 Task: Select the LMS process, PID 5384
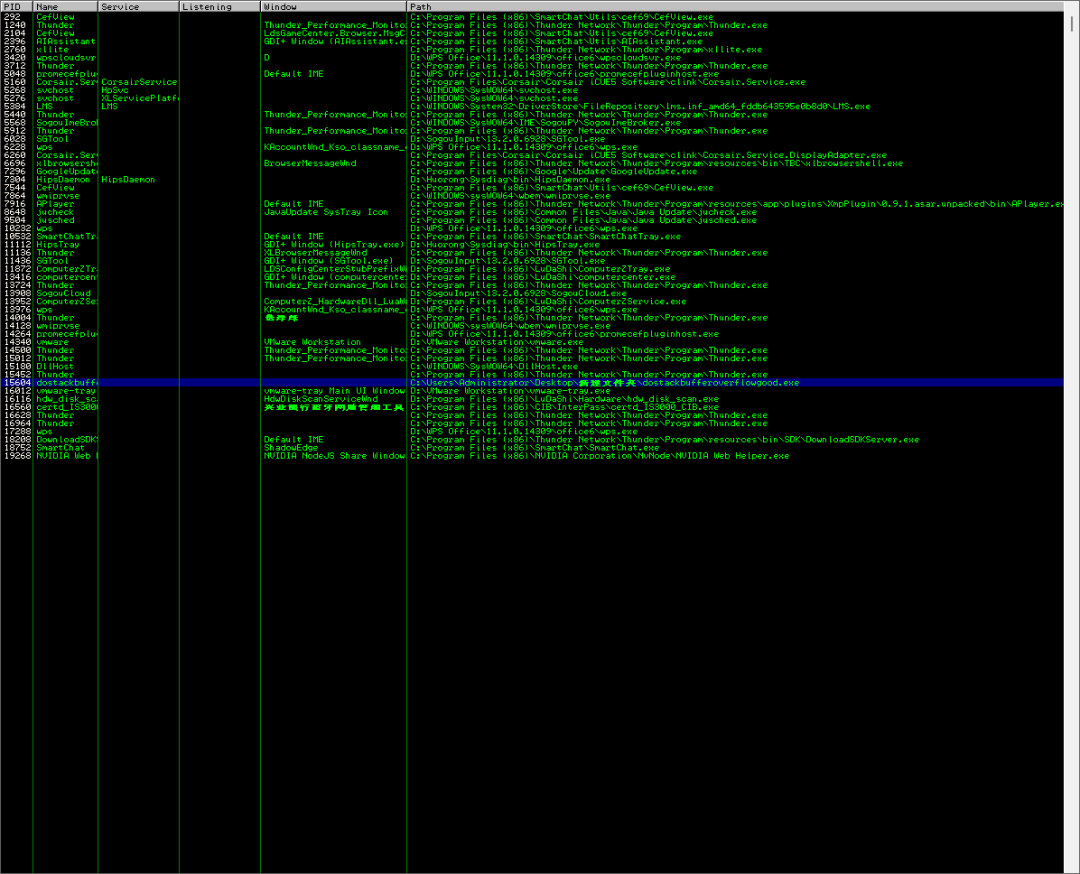coord(532,107)
